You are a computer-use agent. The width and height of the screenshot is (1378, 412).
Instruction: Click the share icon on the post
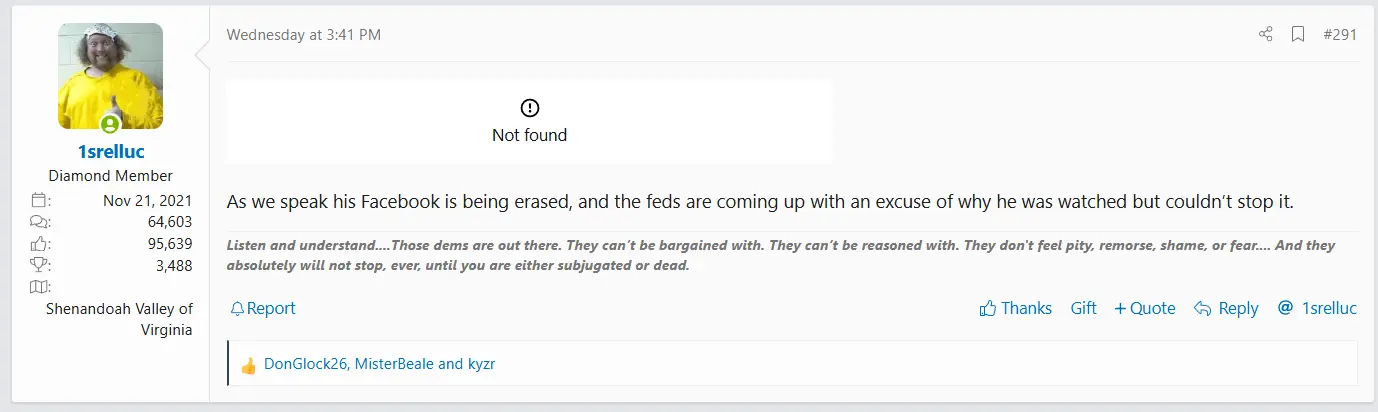point(1265,34)
